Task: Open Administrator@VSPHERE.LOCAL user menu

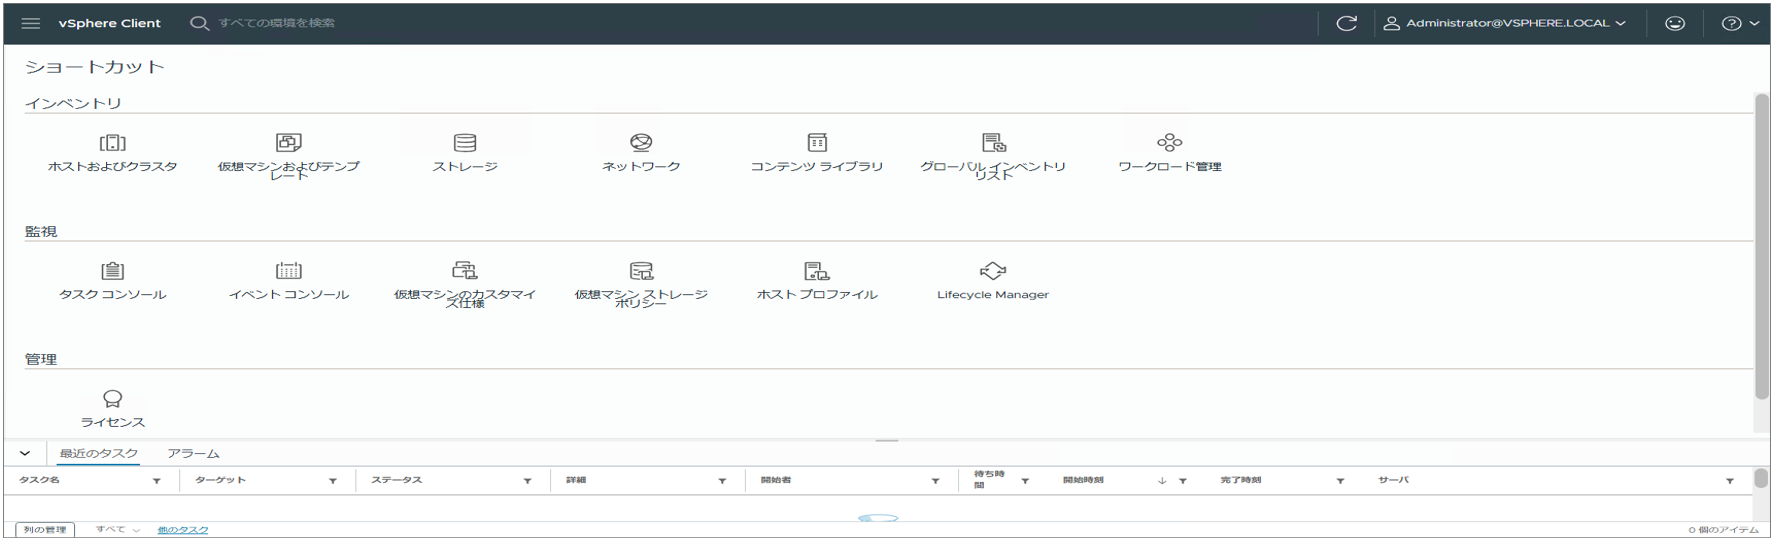Action: pyautogui.click(x=1504, y=23)
